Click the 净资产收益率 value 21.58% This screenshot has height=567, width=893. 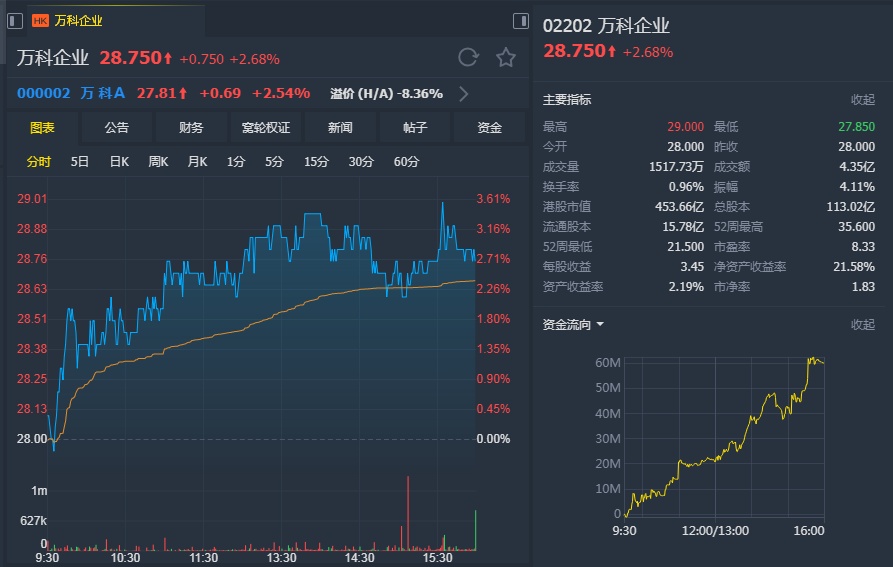(854, 266)
